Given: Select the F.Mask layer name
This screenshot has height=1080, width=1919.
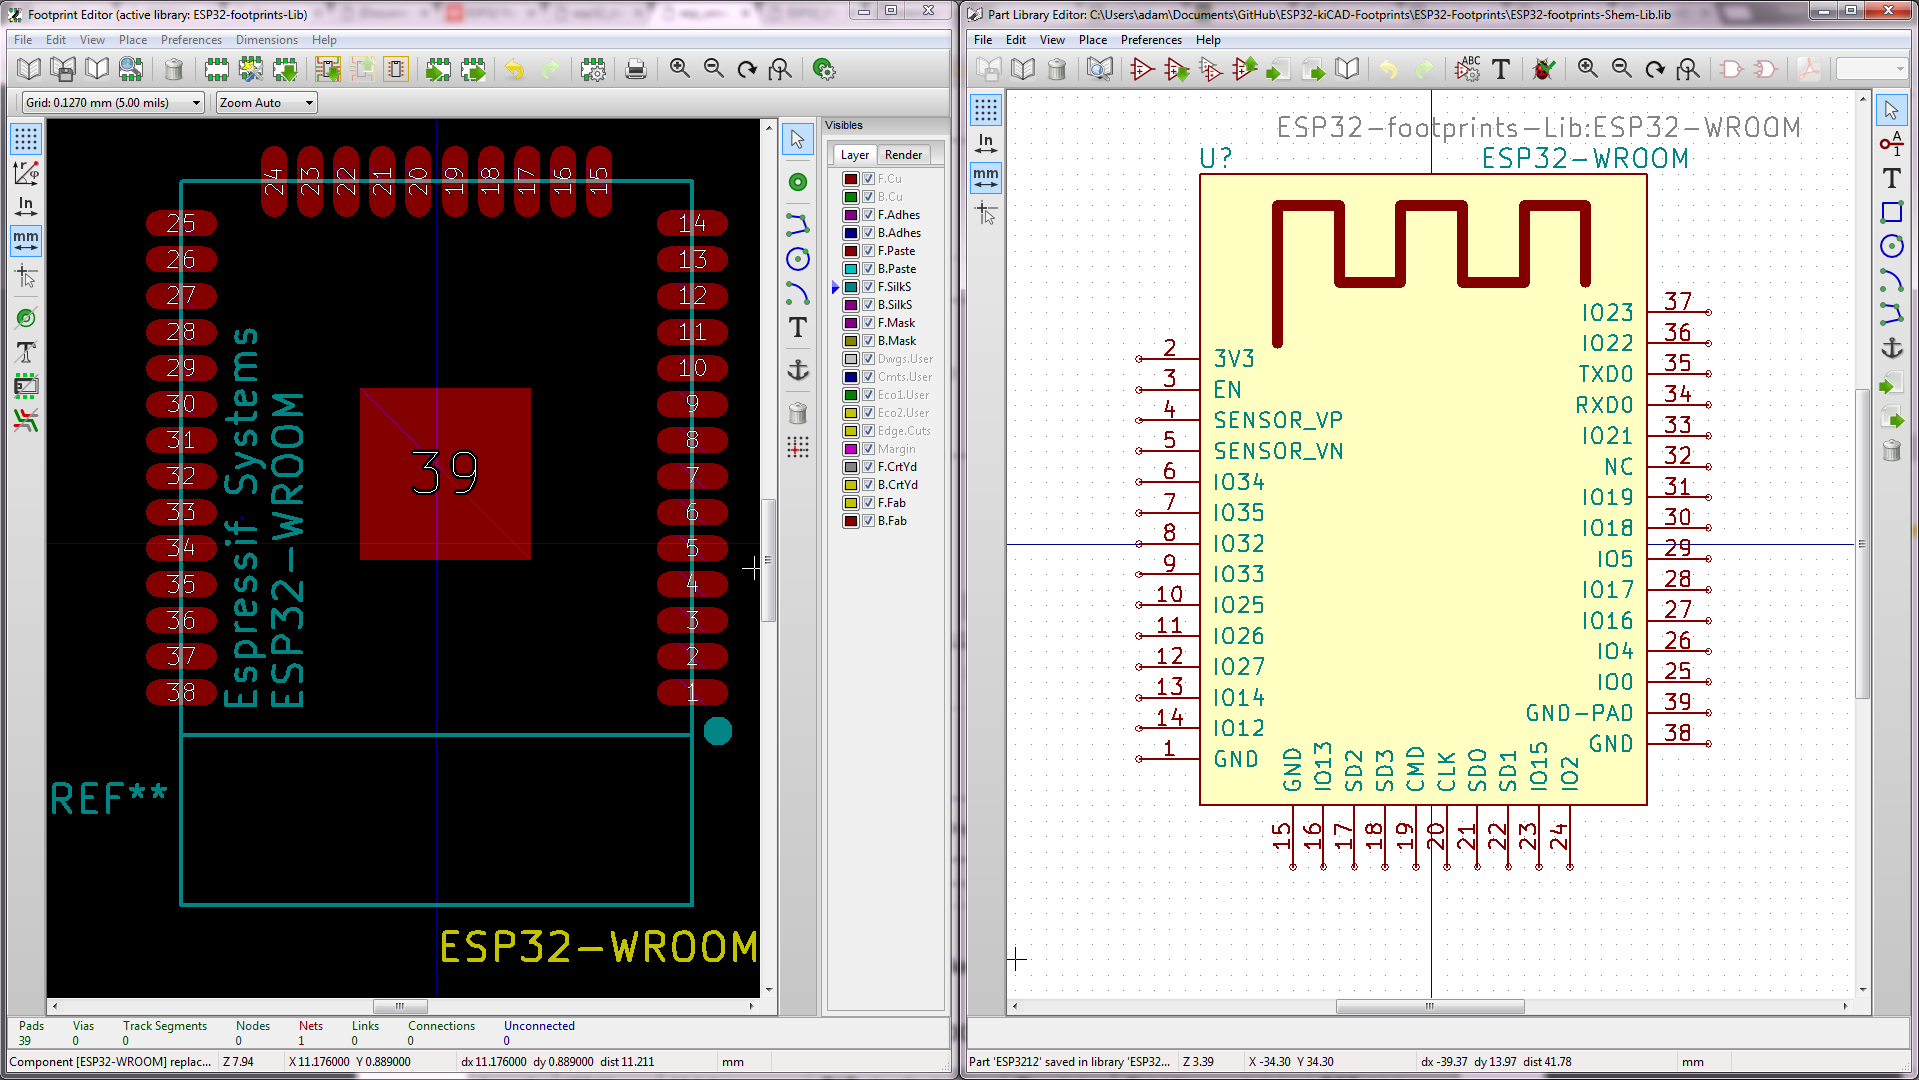Looking at the screenshot, I should [896, 323].
